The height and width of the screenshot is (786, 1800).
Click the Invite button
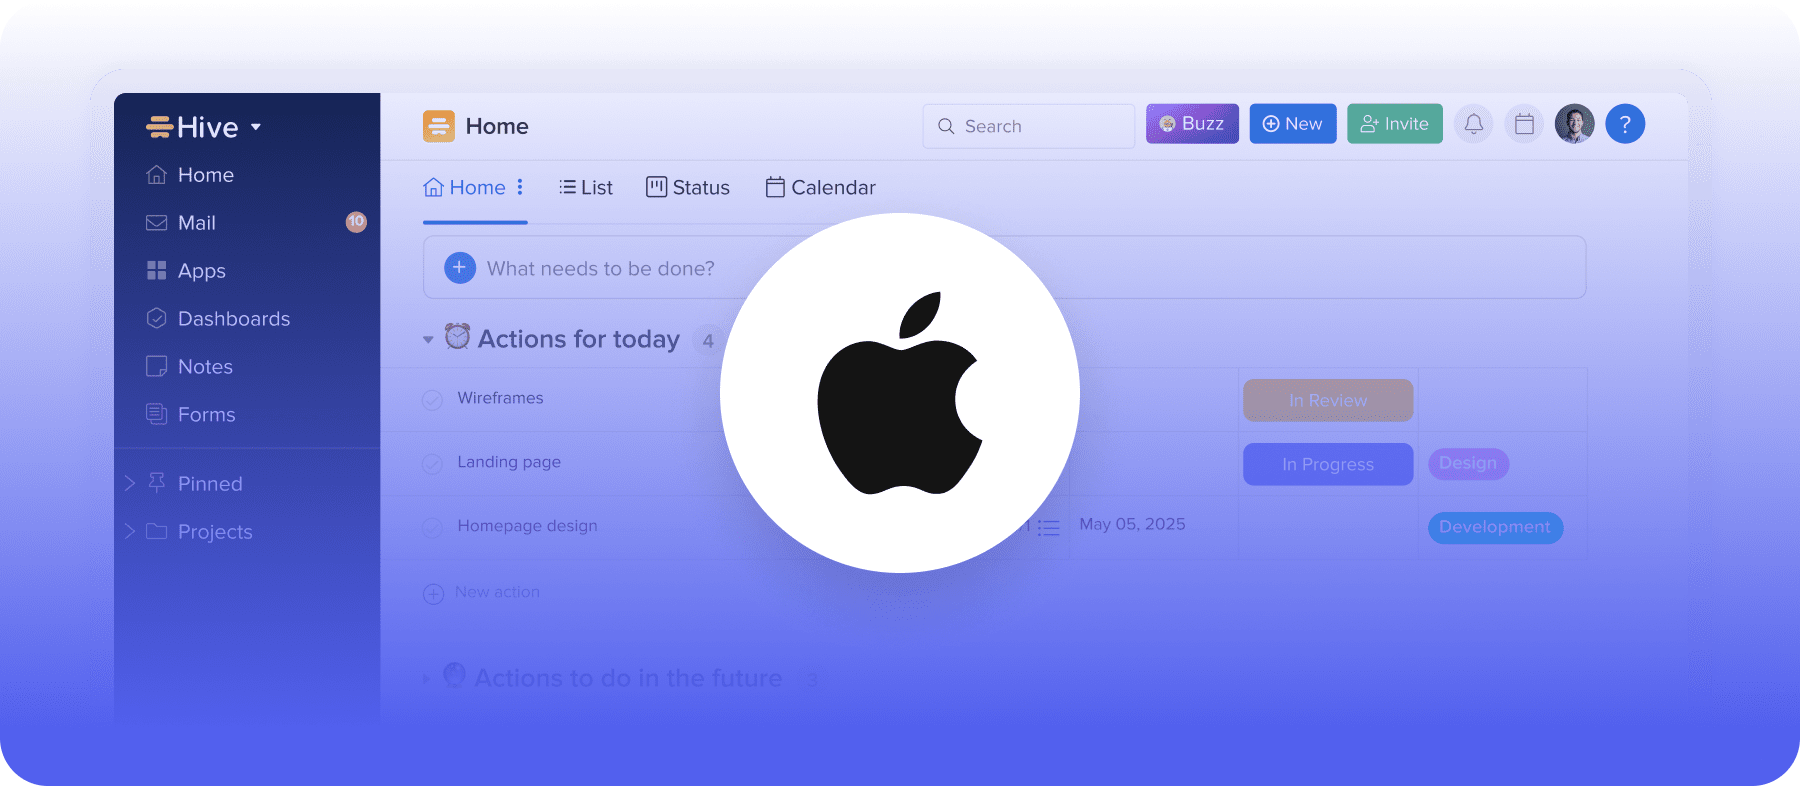1394,124
